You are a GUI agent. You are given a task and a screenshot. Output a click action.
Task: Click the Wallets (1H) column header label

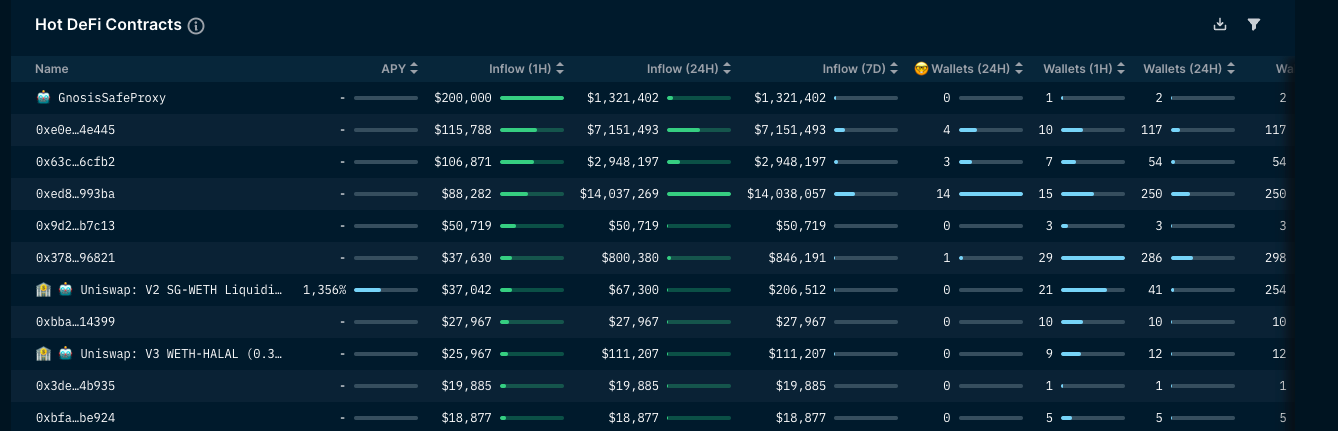[1078, 69]
